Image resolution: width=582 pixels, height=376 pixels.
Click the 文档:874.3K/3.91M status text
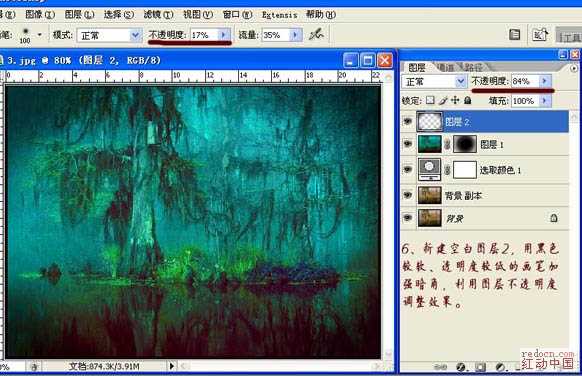pyautogui.click(x=104, y=366)
